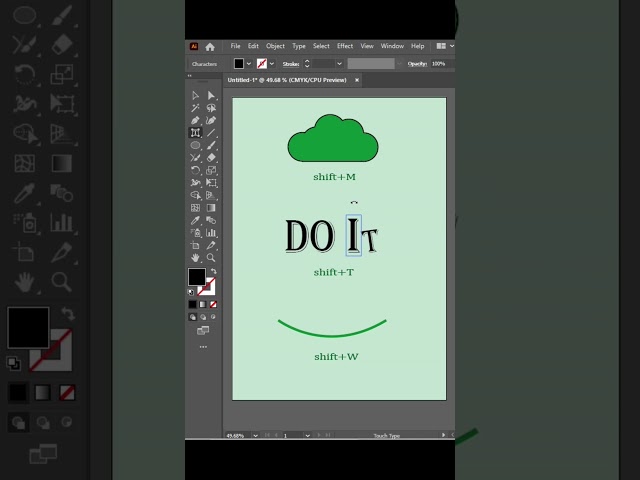Select the Line Segment tool
The height and width of the screenshot is (480, 640).
point(211,133)
